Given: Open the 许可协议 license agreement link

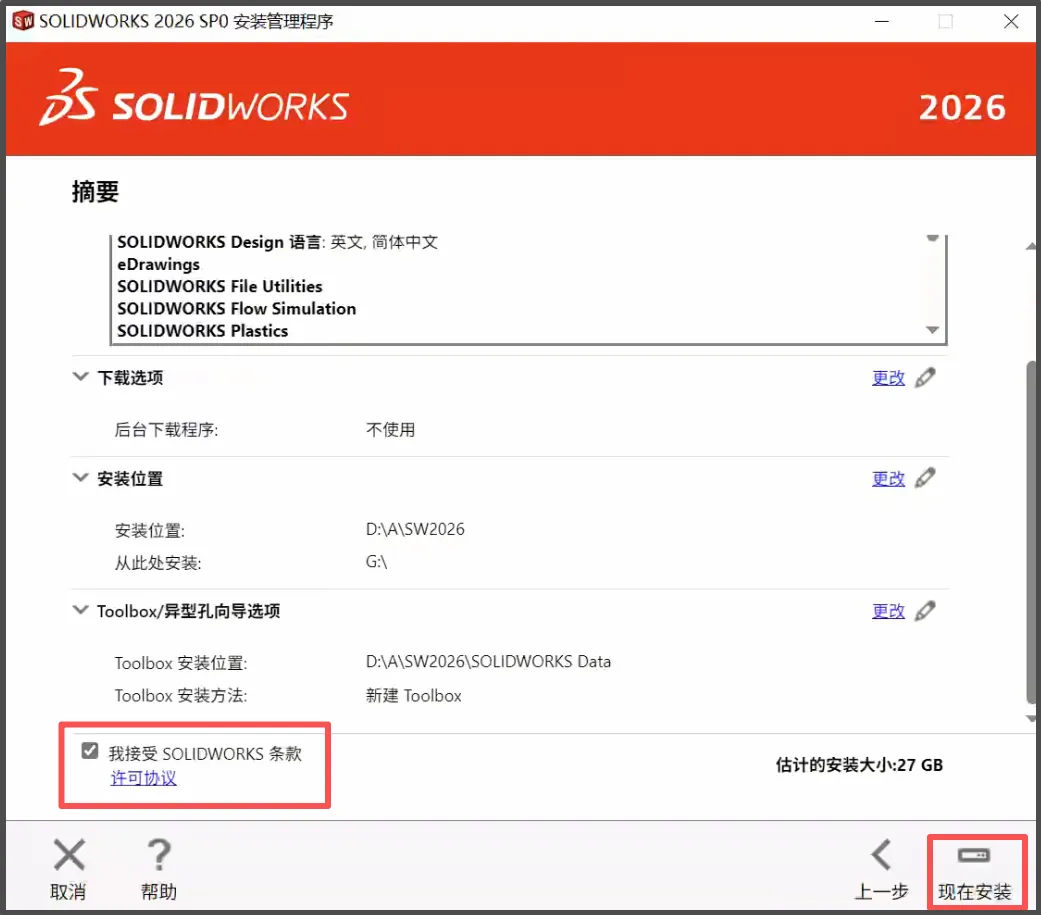Looking at the screenshot, I should pyautogui.click(x=143, y=778).
